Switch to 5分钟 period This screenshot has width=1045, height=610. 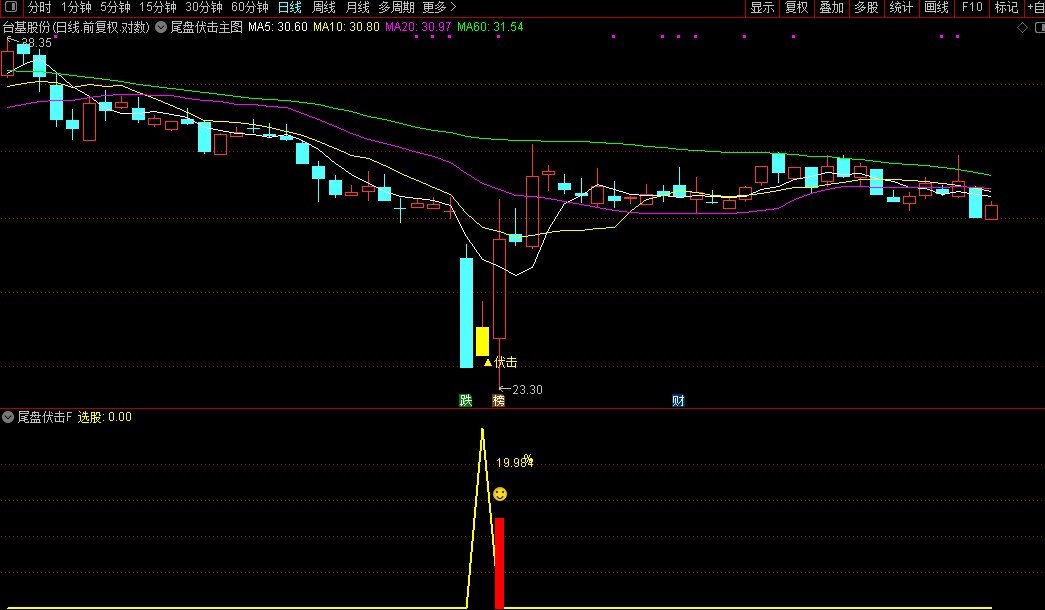click(115, 7)
